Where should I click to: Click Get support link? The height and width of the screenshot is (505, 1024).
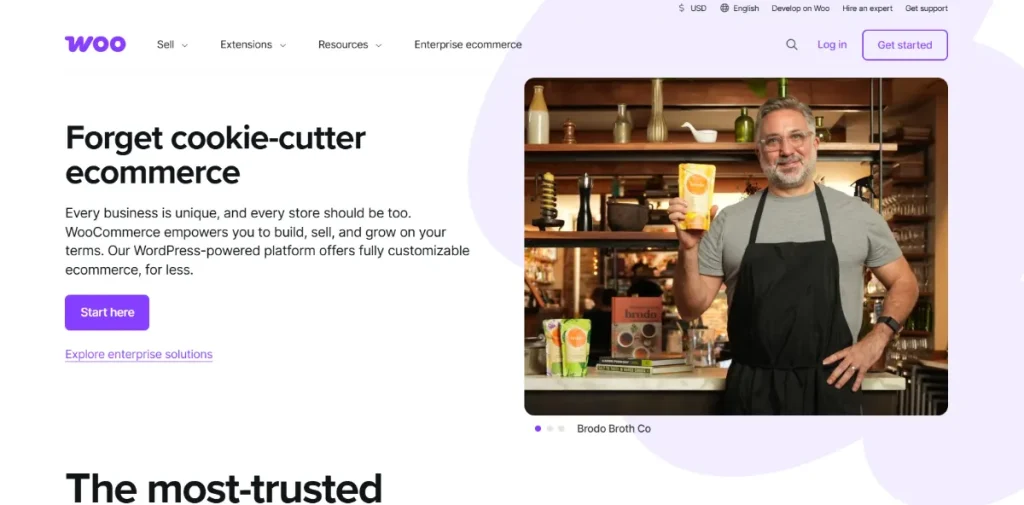(926, 8)
